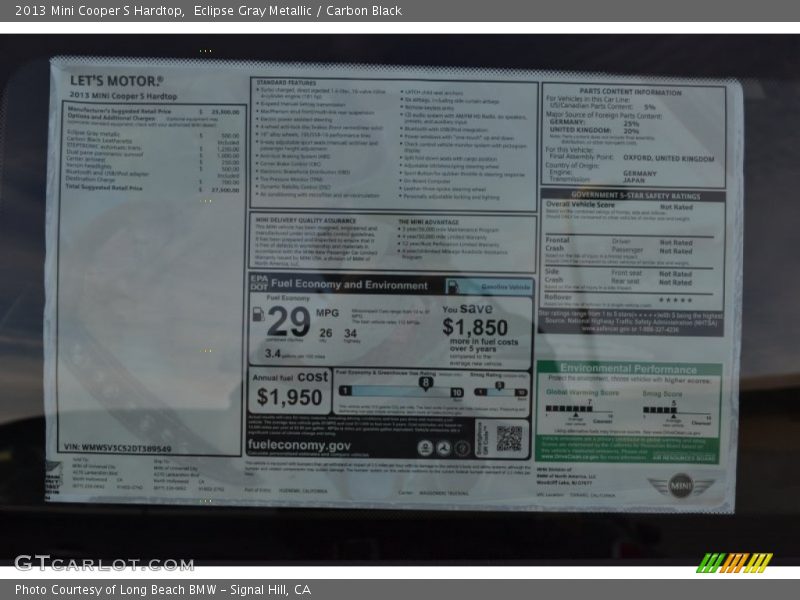Click 'GOVERNMENT 5-STAR SAFETY RATINGS' heading
Viewport: 800px width, 600px height.
coord(635,195)
